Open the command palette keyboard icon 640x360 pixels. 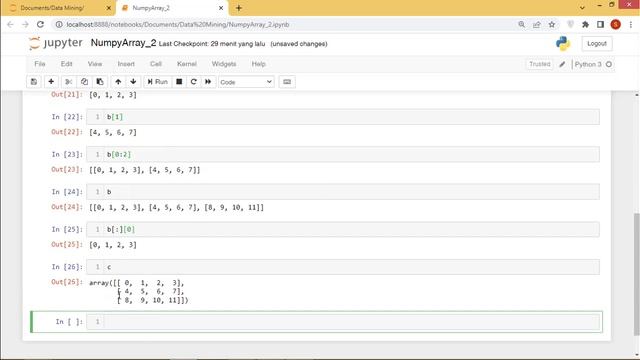287,82
